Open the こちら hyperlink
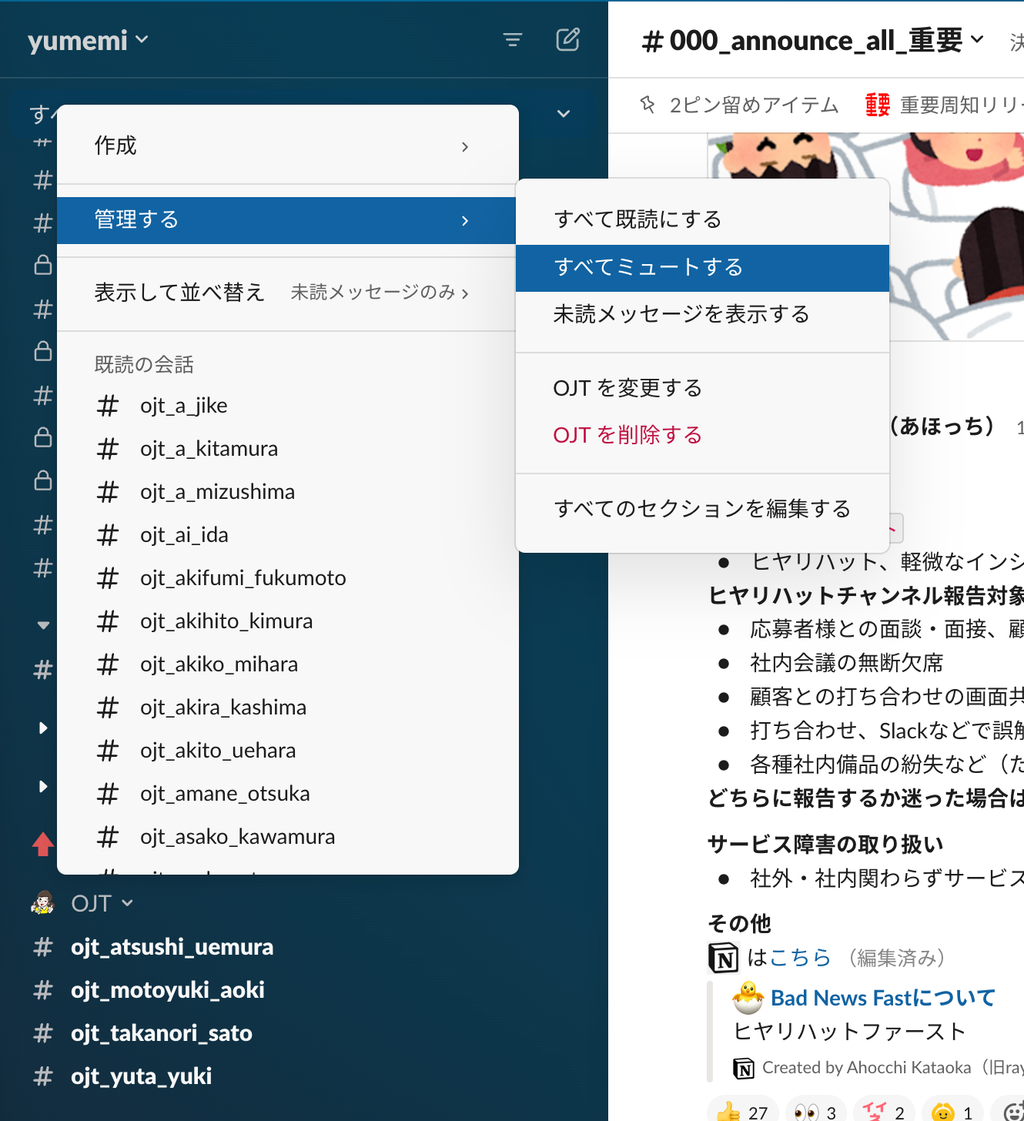Image resolution: width=1024 pixels, height=1121 pixels. click(800, 957)
